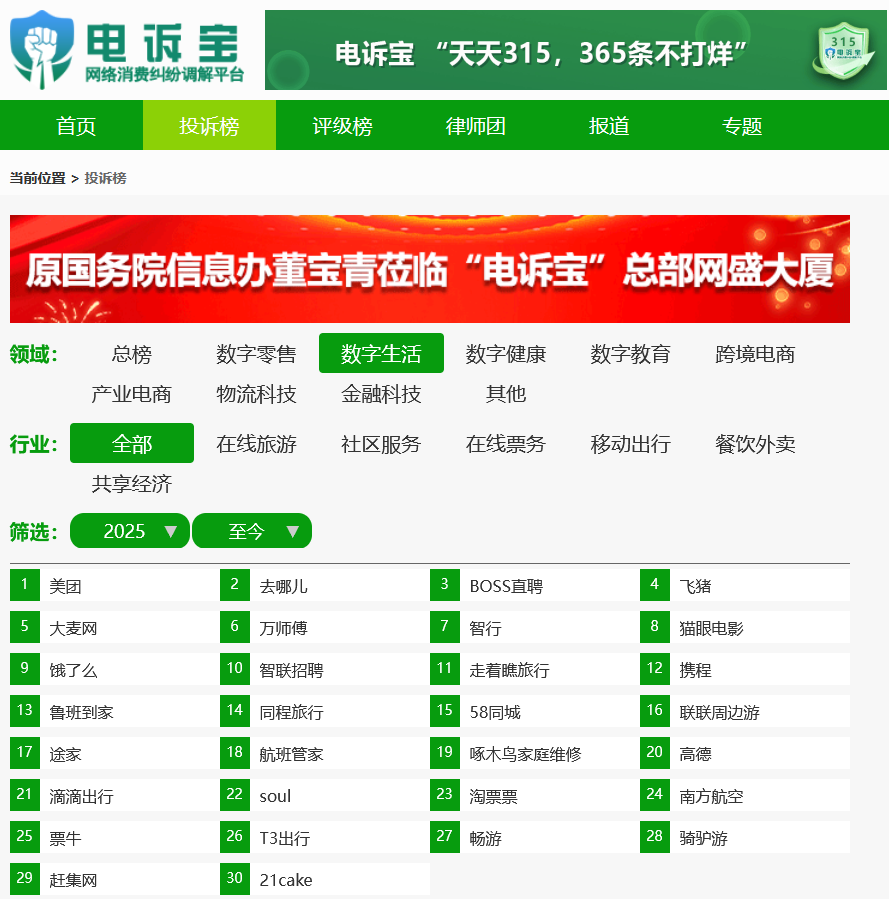Viewport: 889px width, 899px height.
Task: Select 数字教育 domain filter
Action: pyautogui.click(x=630, y=354)
